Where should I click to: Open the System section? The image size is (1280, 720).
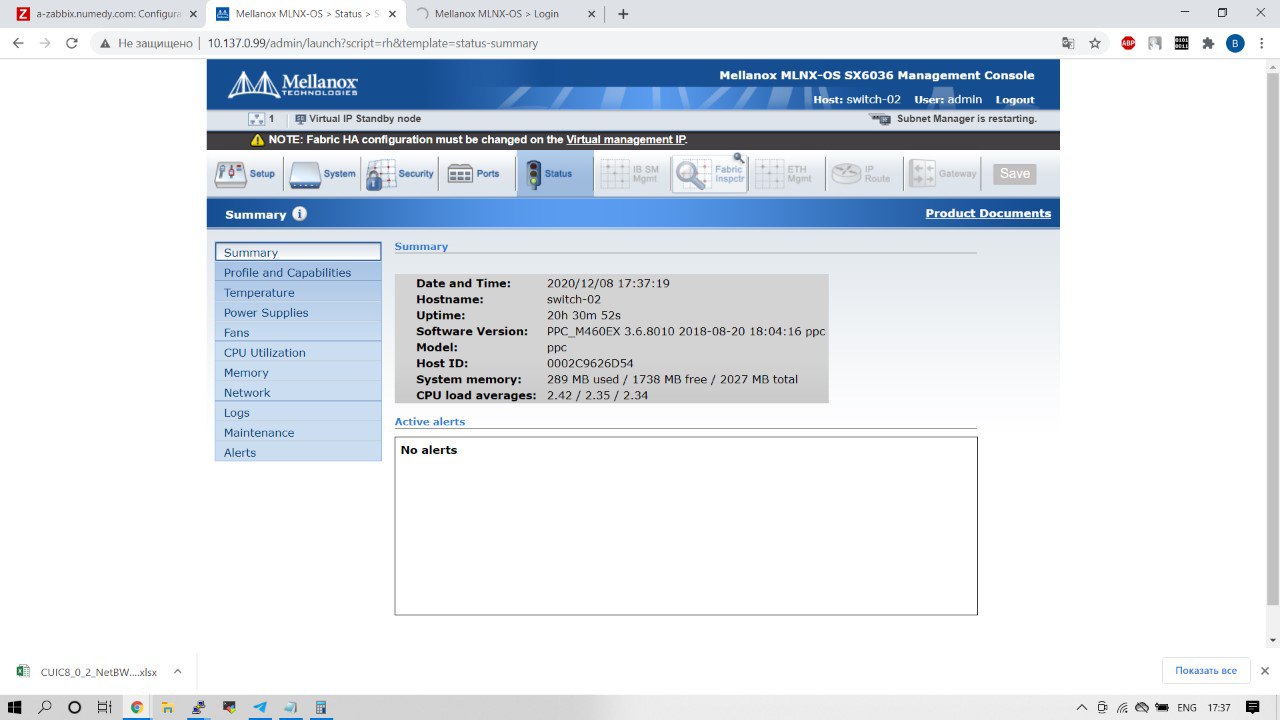322,174
